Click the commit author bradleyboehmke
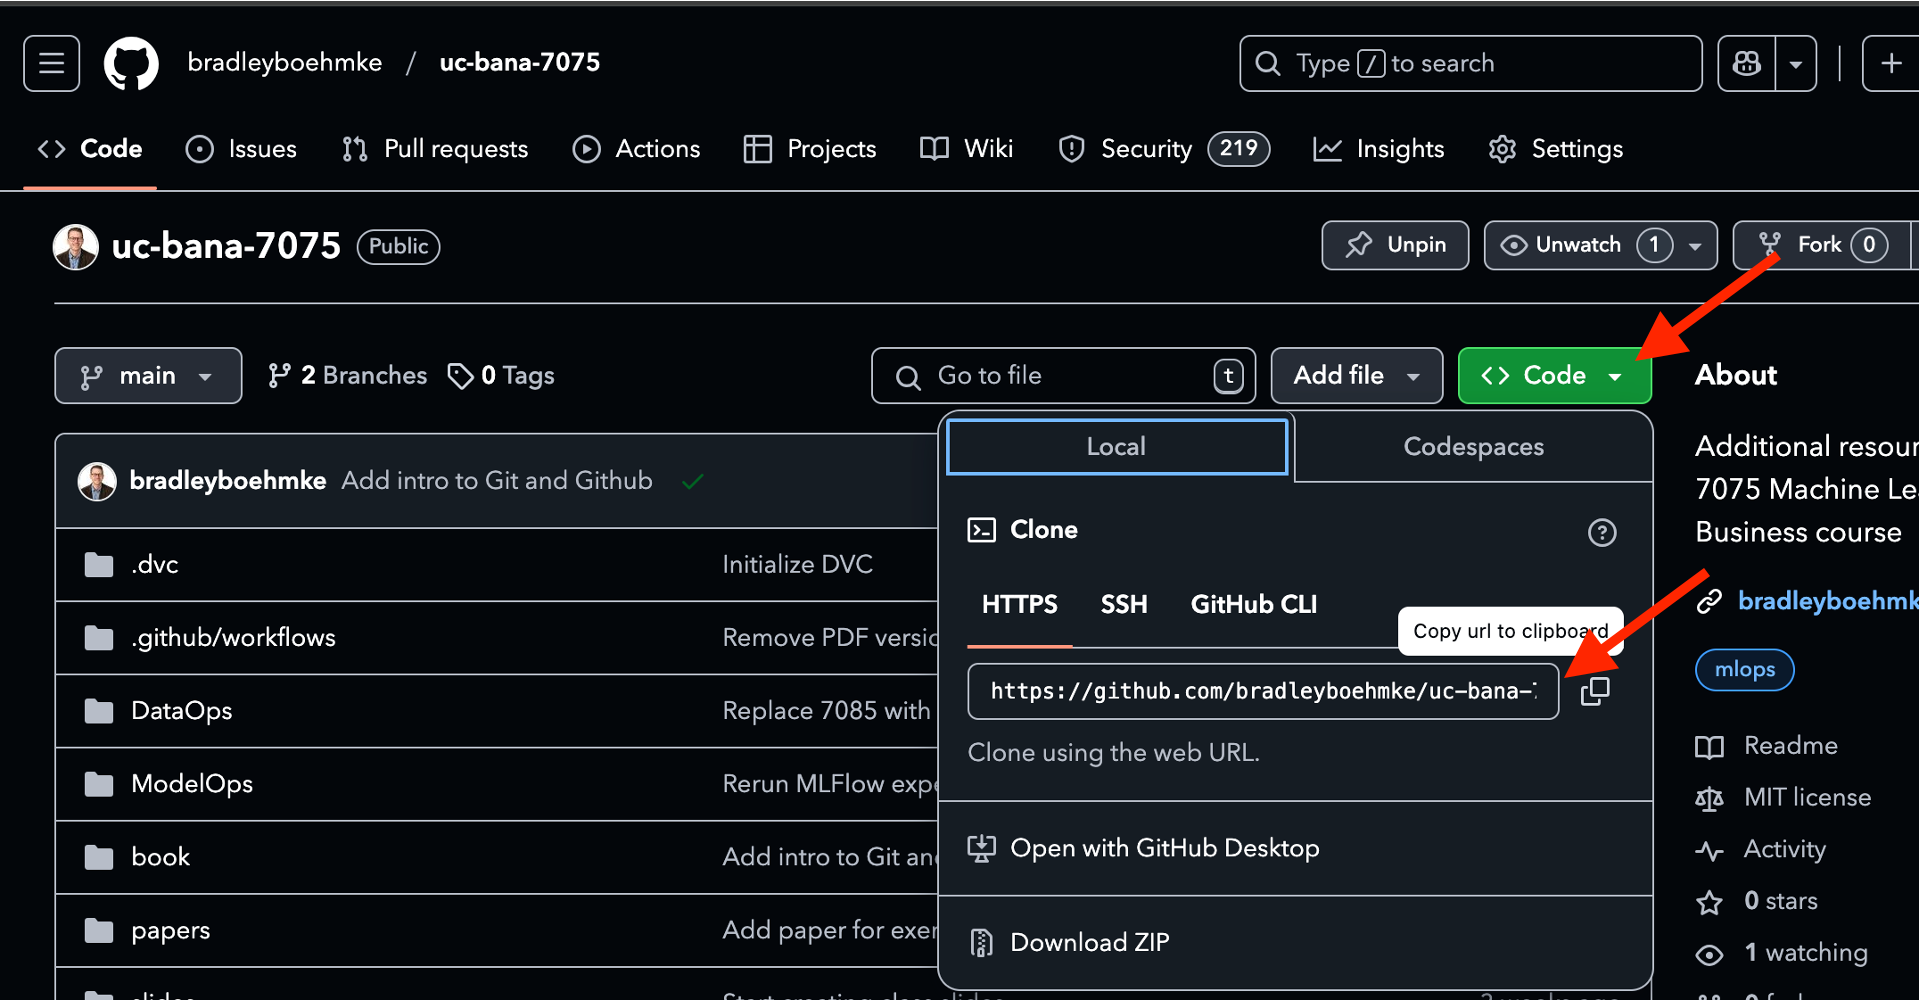The height and width of the screenshot is (1000, 1920). click(x=228, y=481)
